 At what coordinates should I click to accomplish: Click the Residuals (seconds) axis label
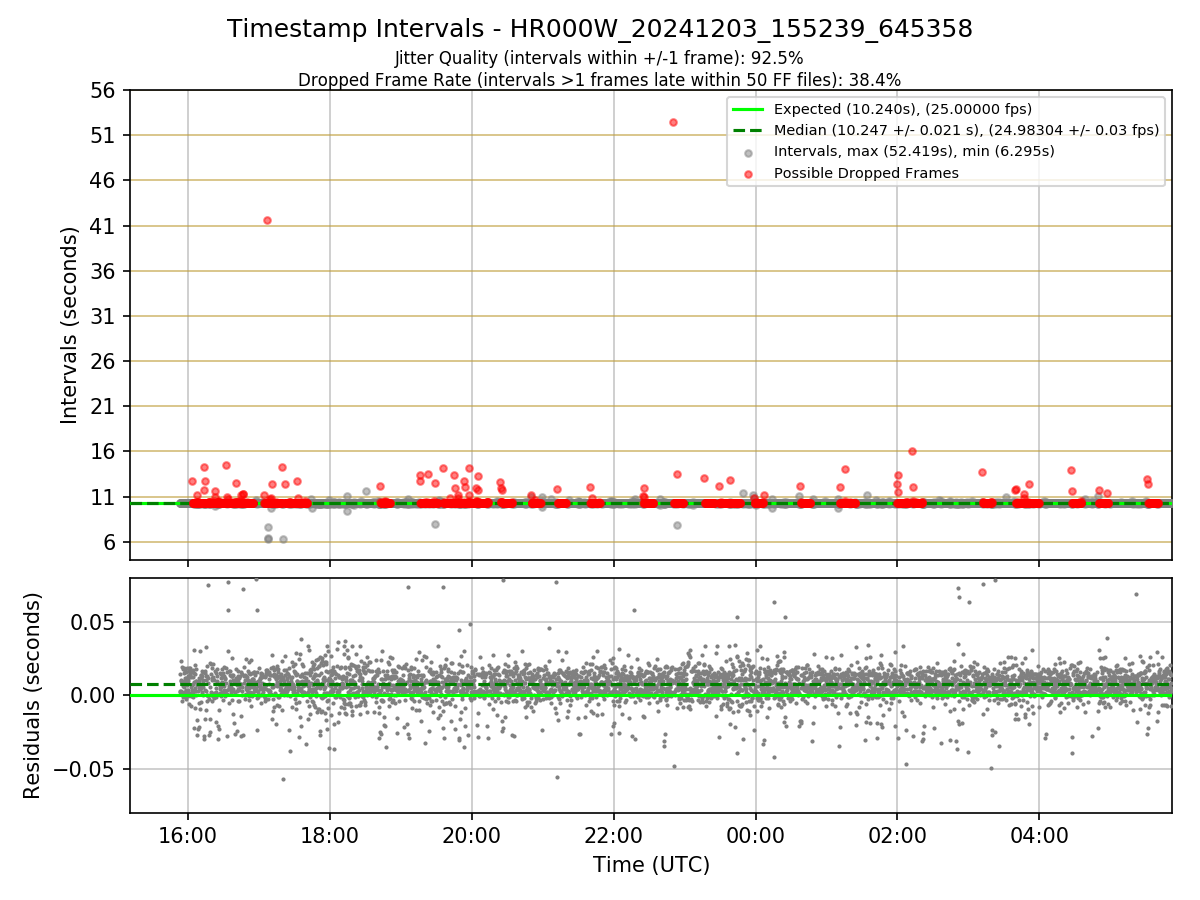(32, 696)
